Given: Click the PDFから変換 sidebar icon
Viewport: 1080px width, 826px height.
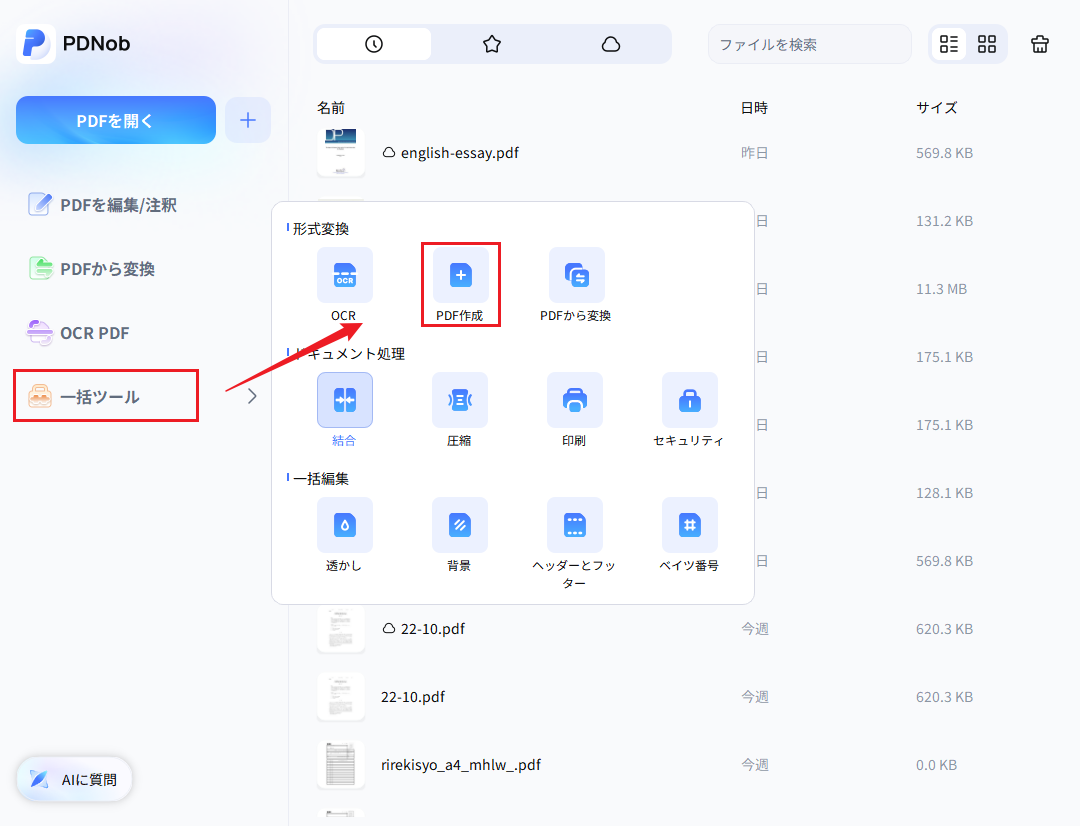Looking at the screenshot, I should click(41, 269).
